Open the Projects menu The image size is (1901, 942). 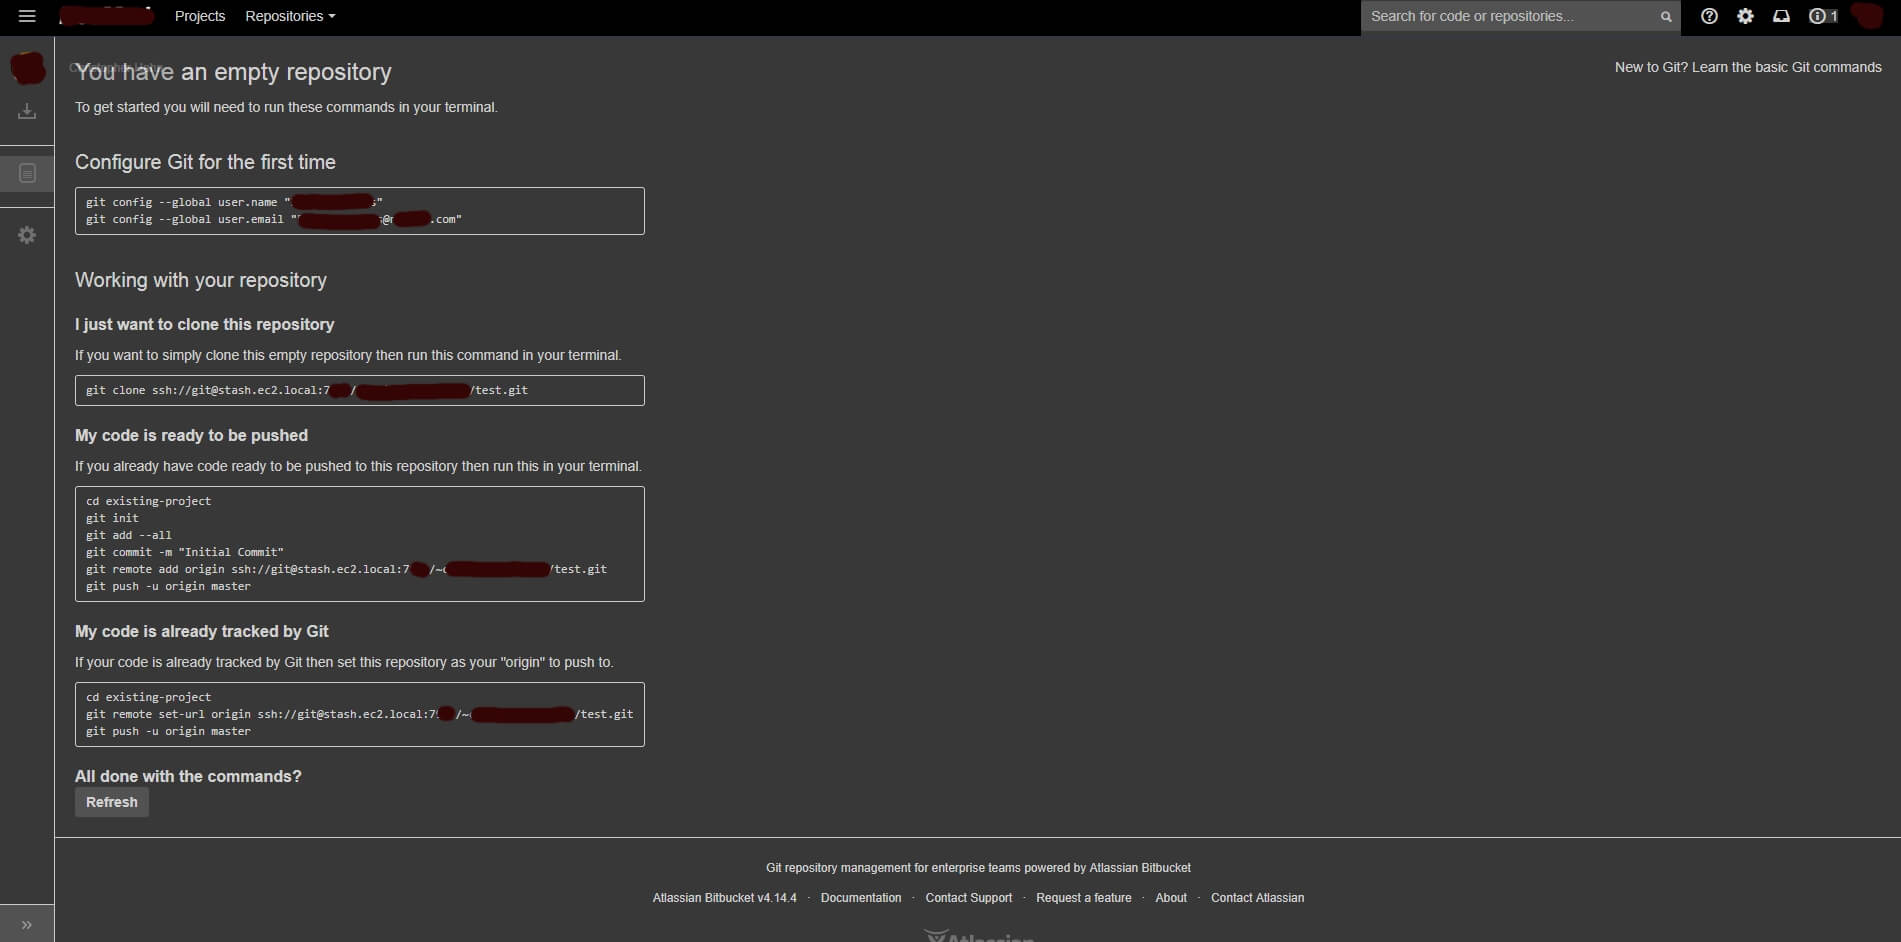pos(200,16)
